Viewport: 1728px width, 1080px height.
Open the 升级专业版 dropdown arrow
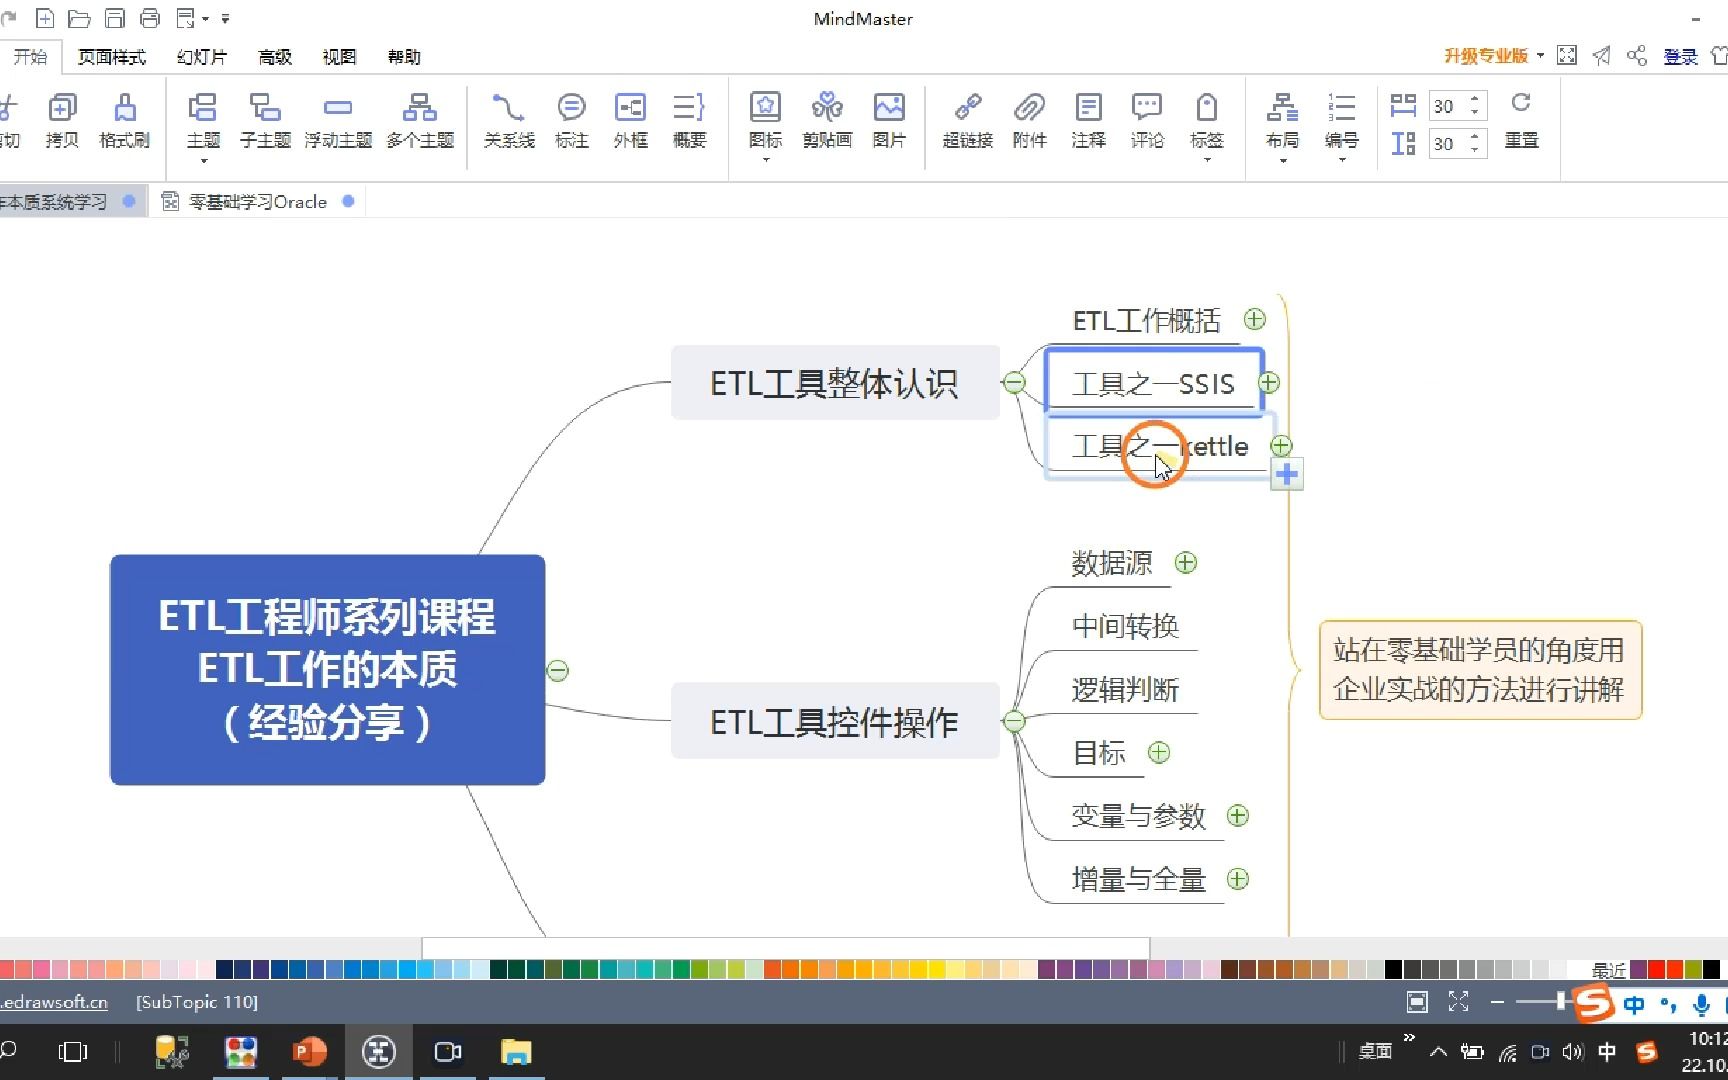(x=1542, y=56)
